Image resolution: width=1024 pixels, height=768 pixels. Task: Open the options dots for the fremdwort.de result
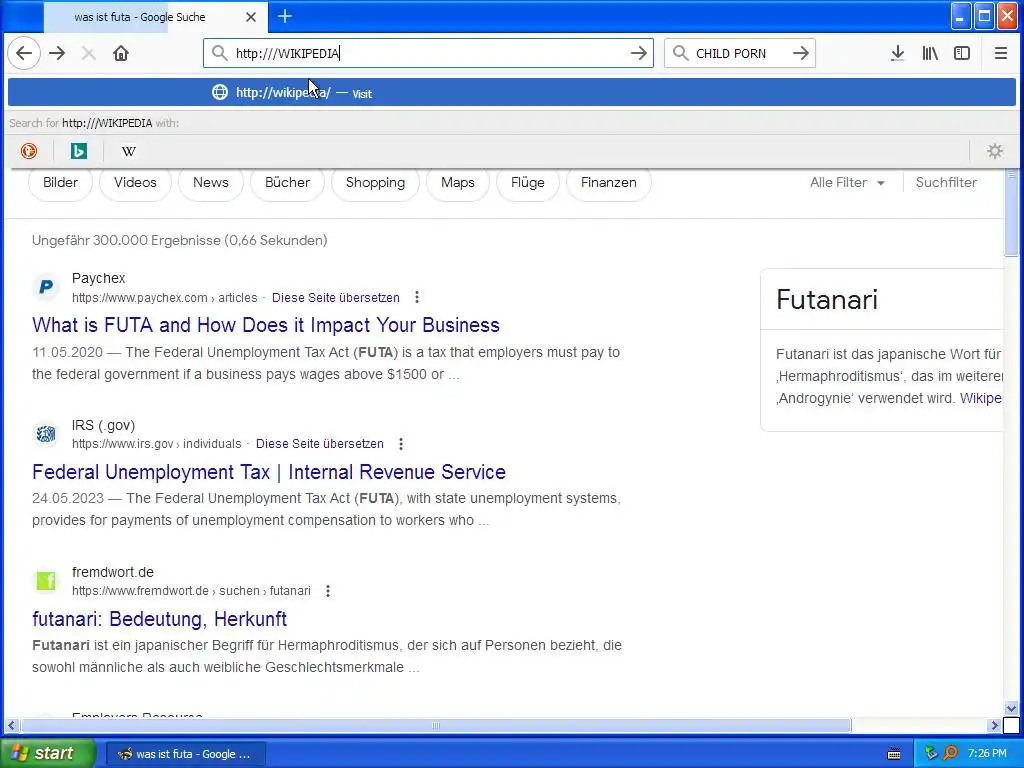click(328, 591)
